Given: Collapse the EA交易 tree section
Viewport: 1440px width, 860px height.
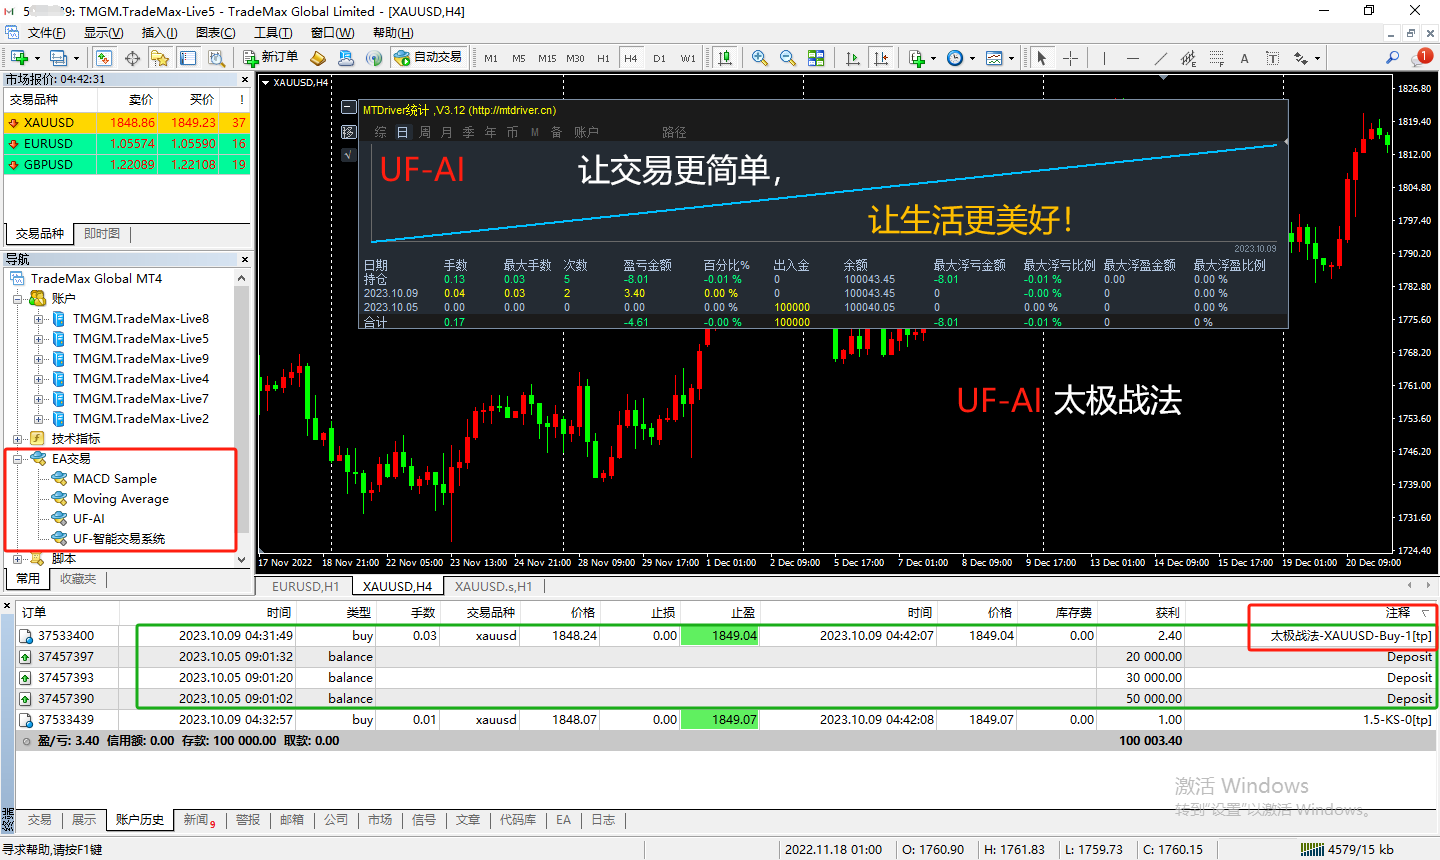Looking at the screenshot, I should point(18,458).
